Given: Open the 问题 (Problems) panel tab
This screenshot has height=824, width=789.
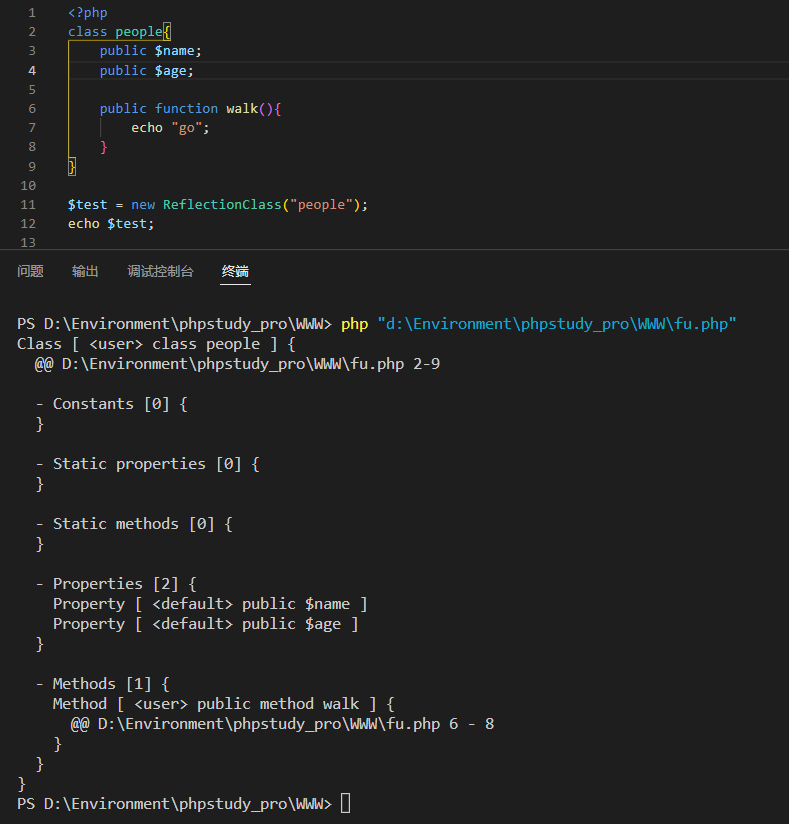Looking at the screenshot, I should coord(30,271).
